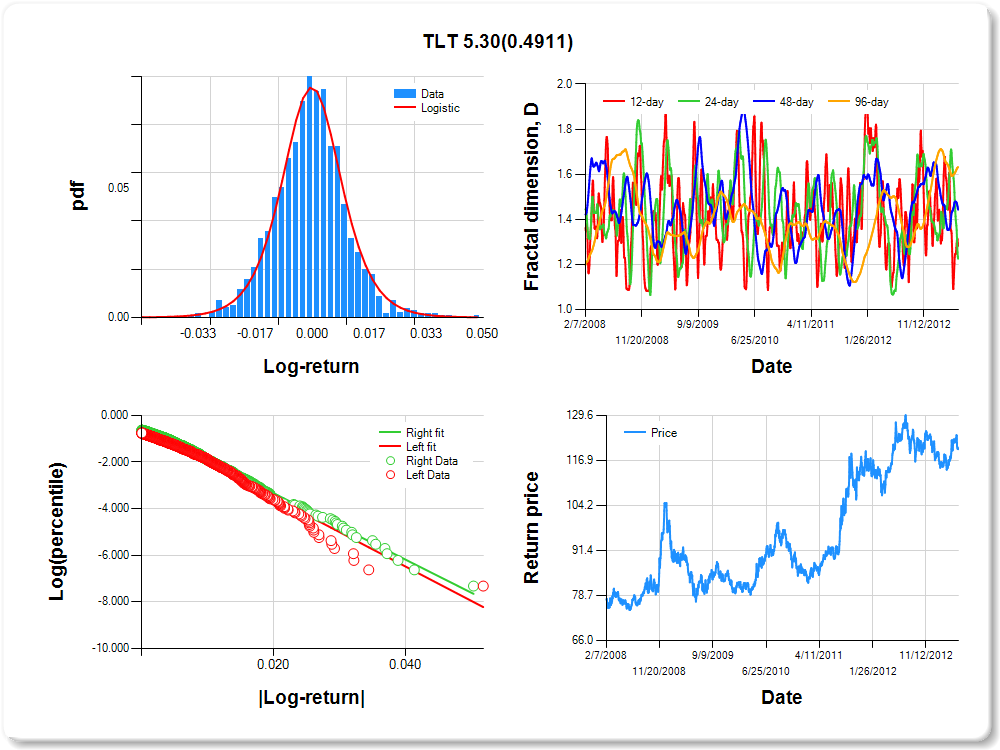
Task: Click the 11/12/2012 date on price chart
Action: pyautogui.click(x=926, y=655)
